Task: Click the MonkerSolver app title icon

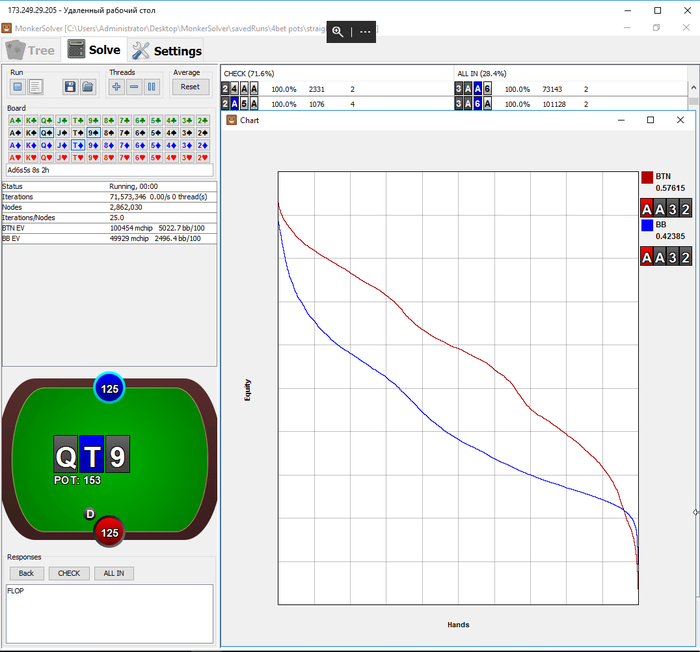Action: pyautogui.click(x=7, y=29)
